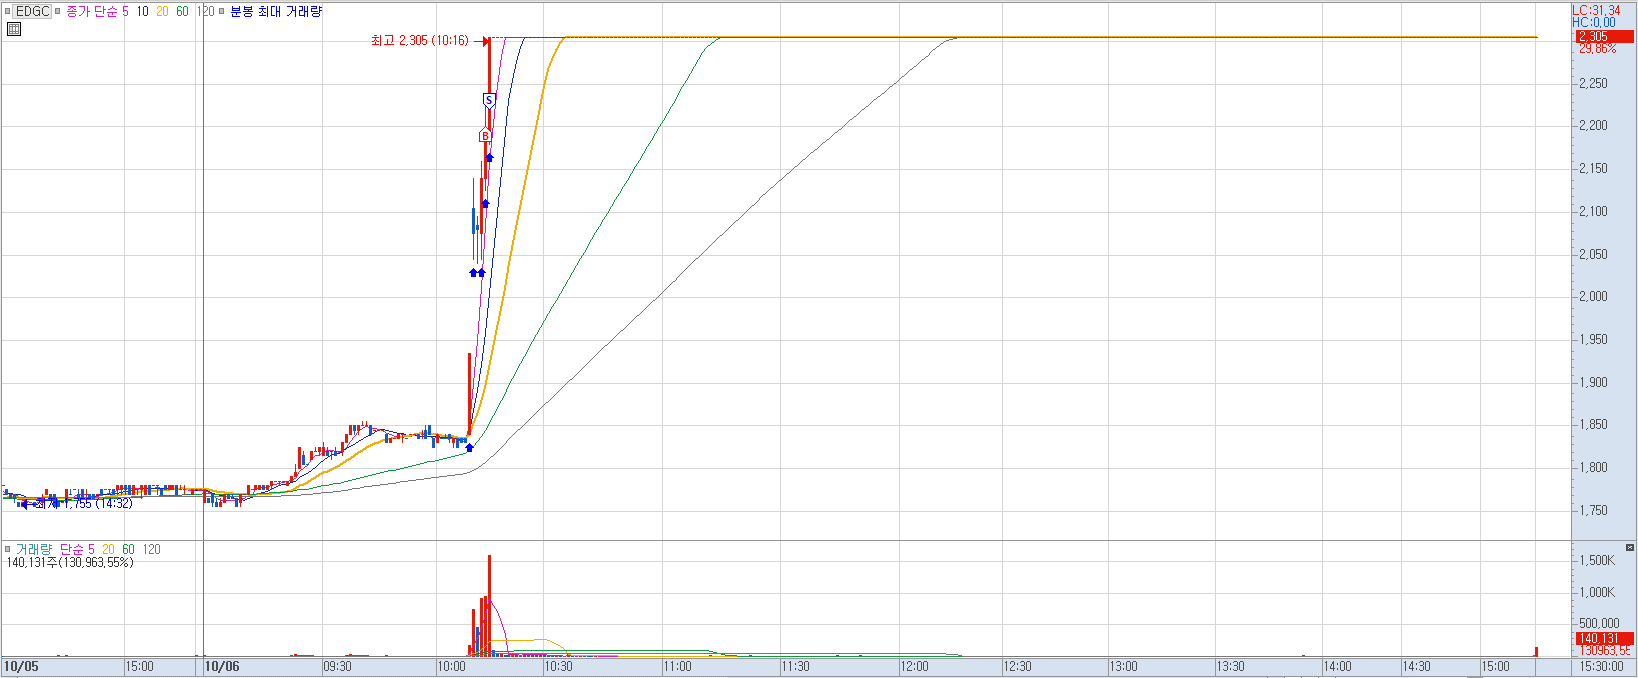Image resolution: width=1638 pixels, height=678 pixels.
Task: Click the HC:0.00 readout
Action: pos(1594,23)
